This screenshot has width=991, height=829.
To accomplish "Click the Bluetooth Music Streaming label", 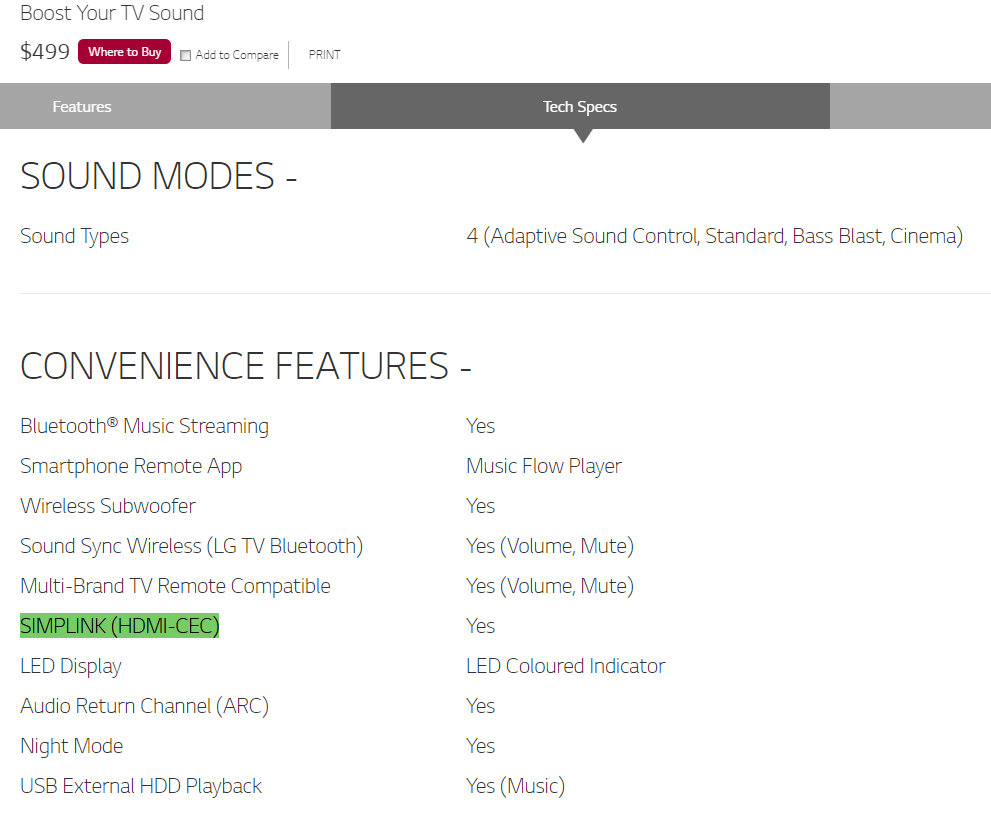I will [144, 426].
